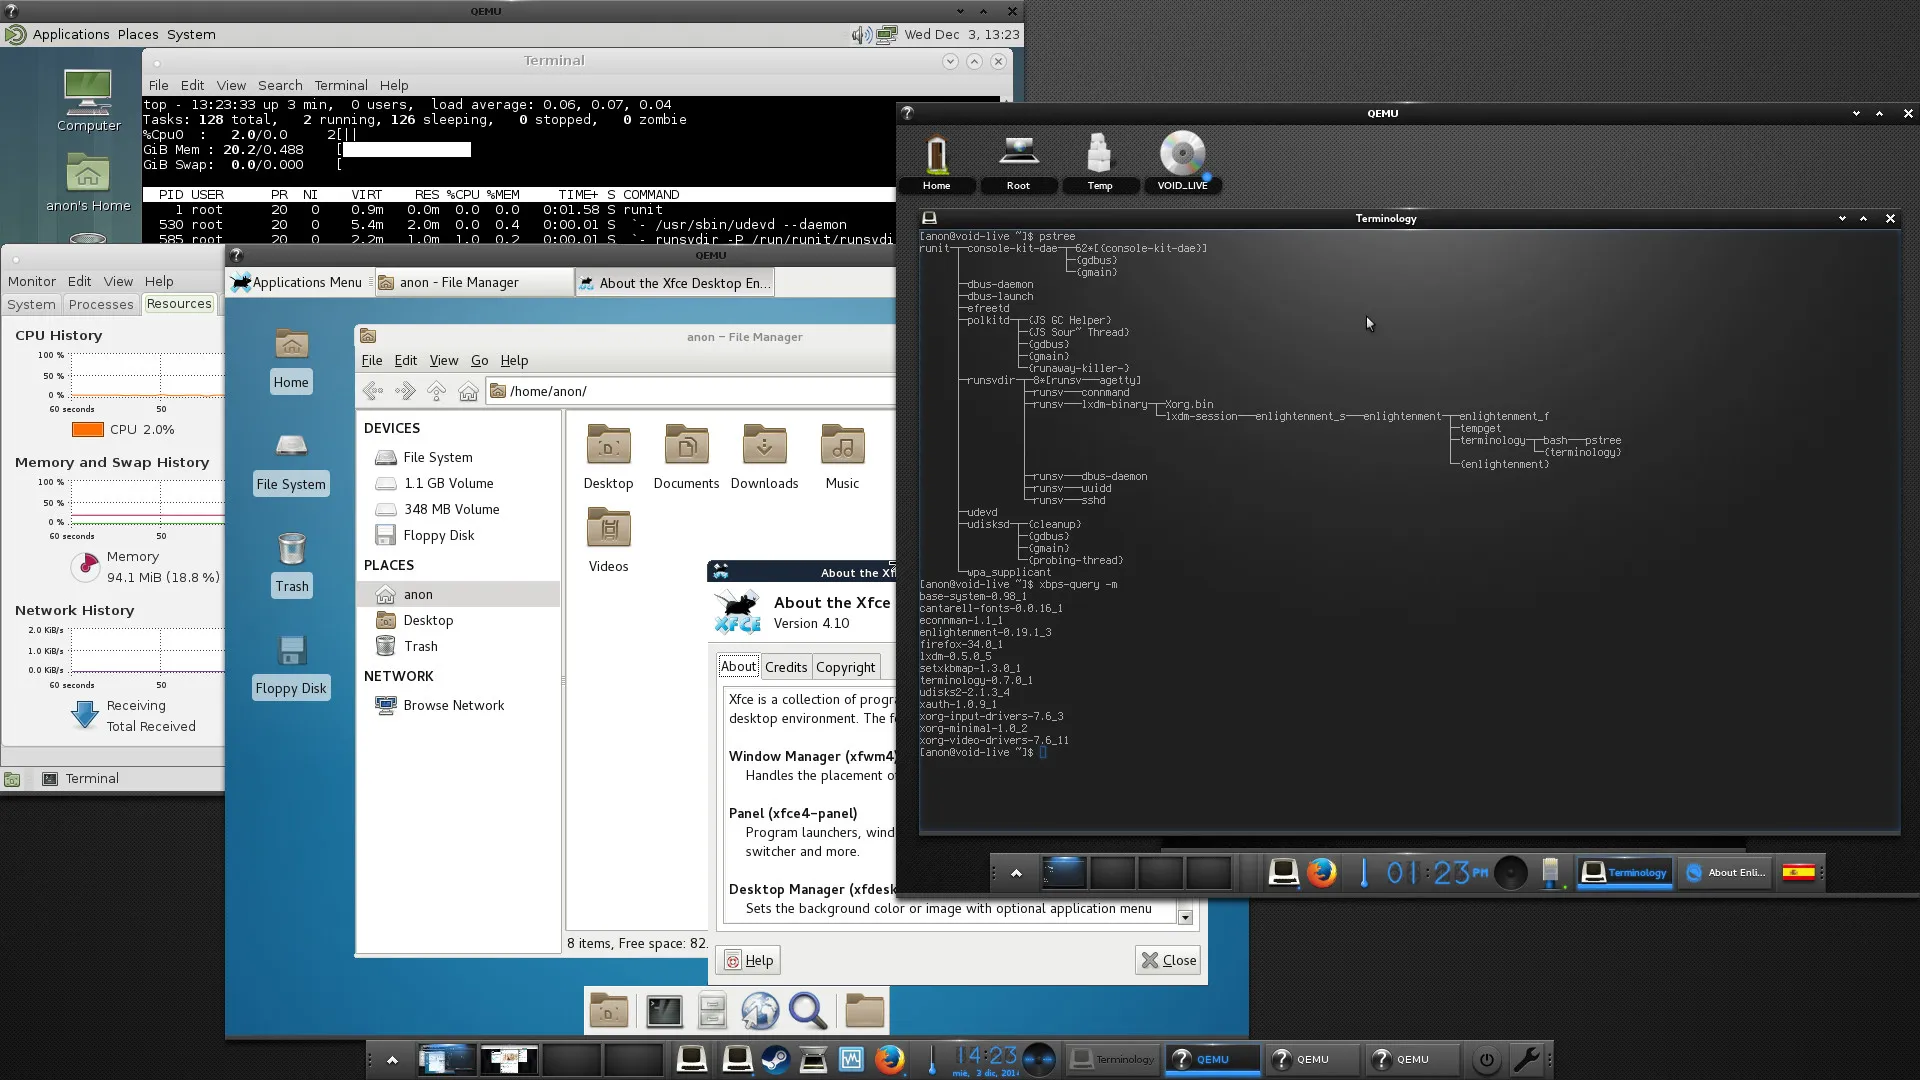The width and height of the screenshot is (1920, 1080).
Task: Switch to the Credits tab in About Xfce
Action: (x=786, y=666)
